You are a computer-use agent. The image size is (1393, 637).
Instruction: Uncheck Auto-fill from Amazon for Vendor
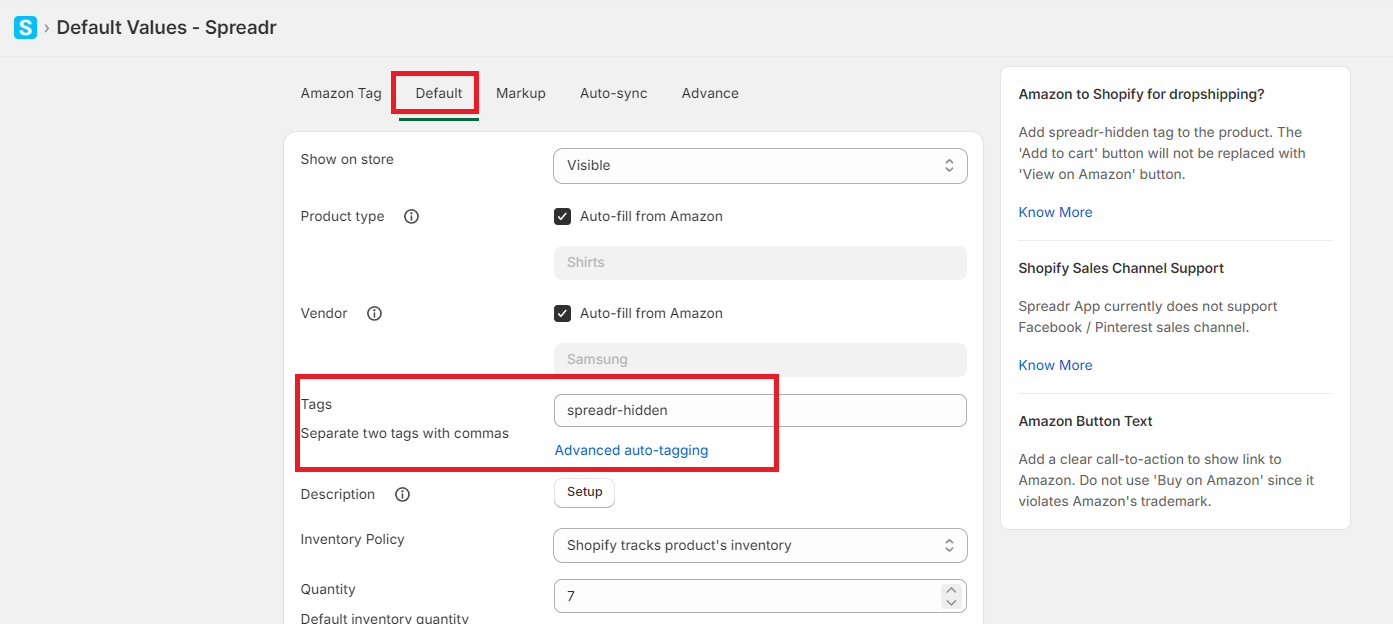563,313
